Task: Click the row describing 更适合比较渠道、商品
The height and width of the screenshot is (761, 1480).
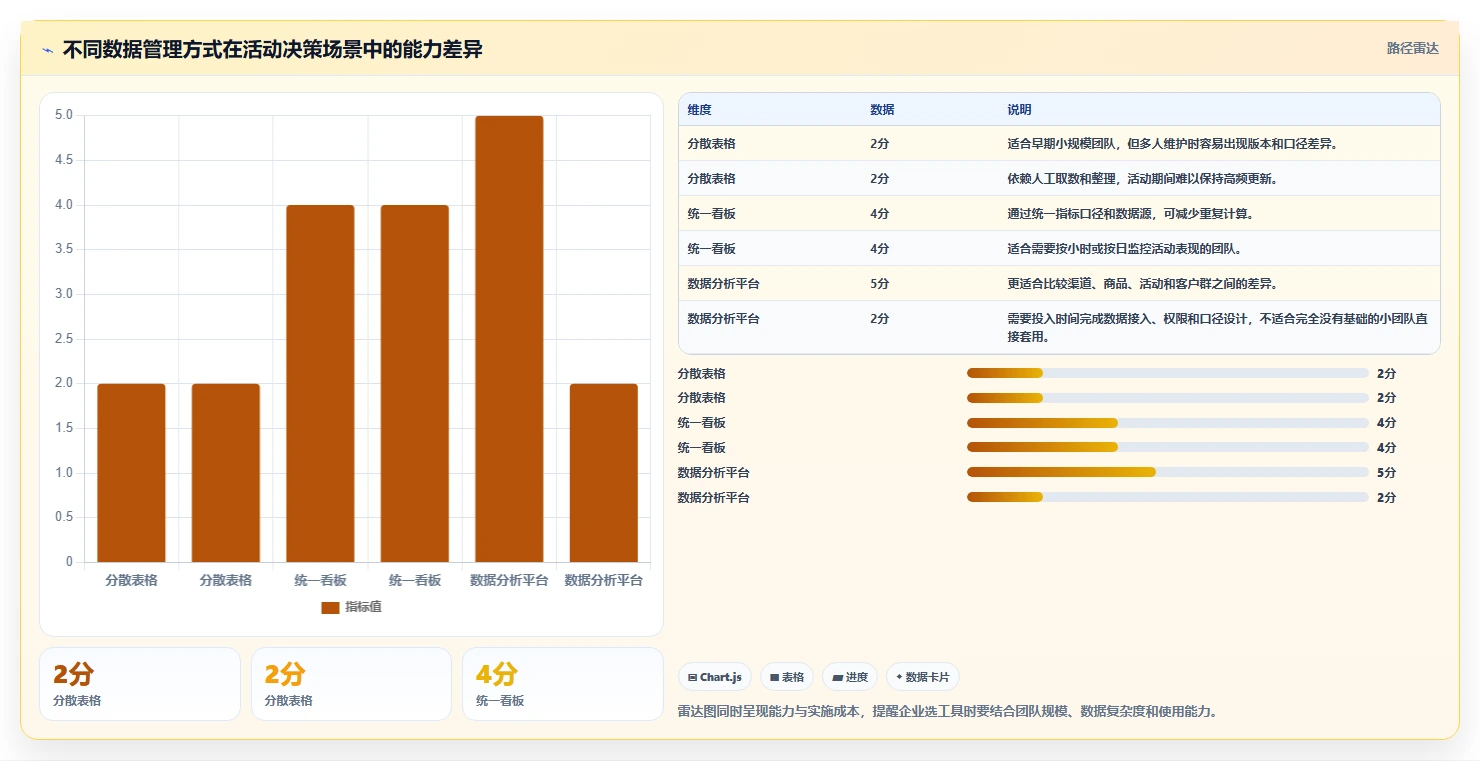Action: (x=1059, y=283)
